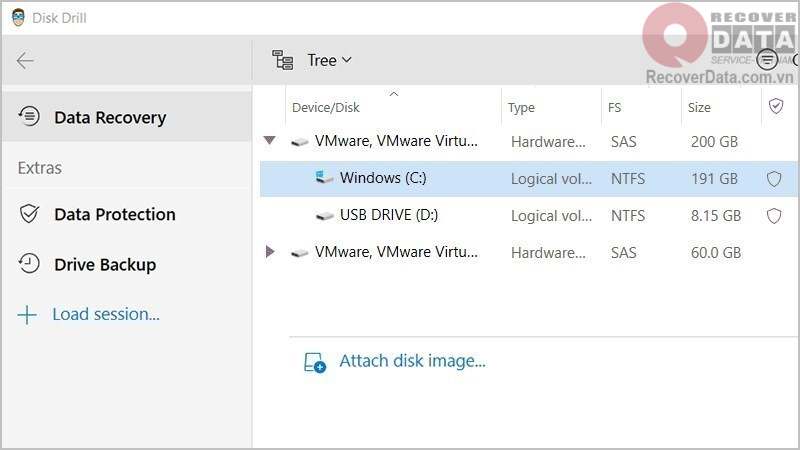The image size is (800, 450).
Task: Toggle protection shield for Windows (C:)
Action: click(773, 179)
